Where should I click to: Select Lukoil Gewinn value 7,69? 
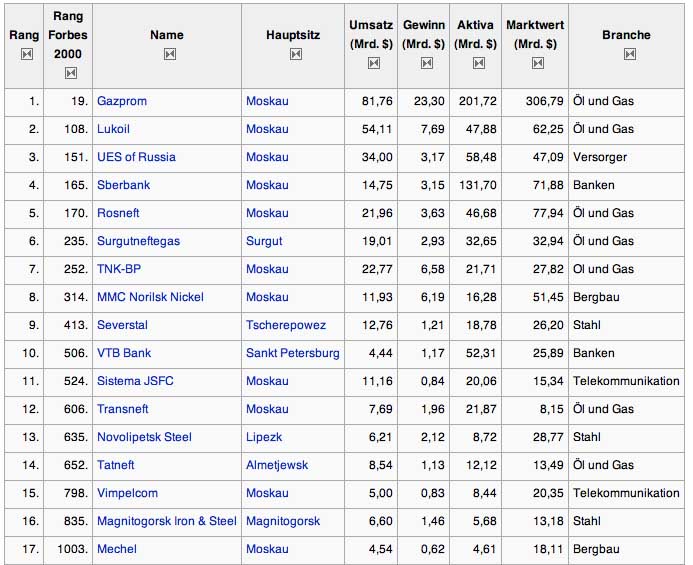coord(432,129)
